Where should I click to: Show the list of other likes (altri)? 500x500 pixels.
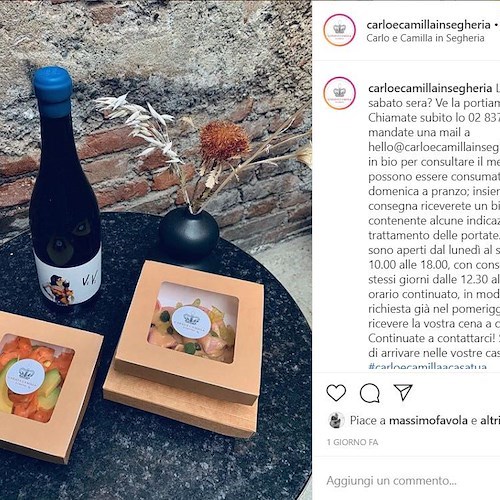tap(490, 420)
